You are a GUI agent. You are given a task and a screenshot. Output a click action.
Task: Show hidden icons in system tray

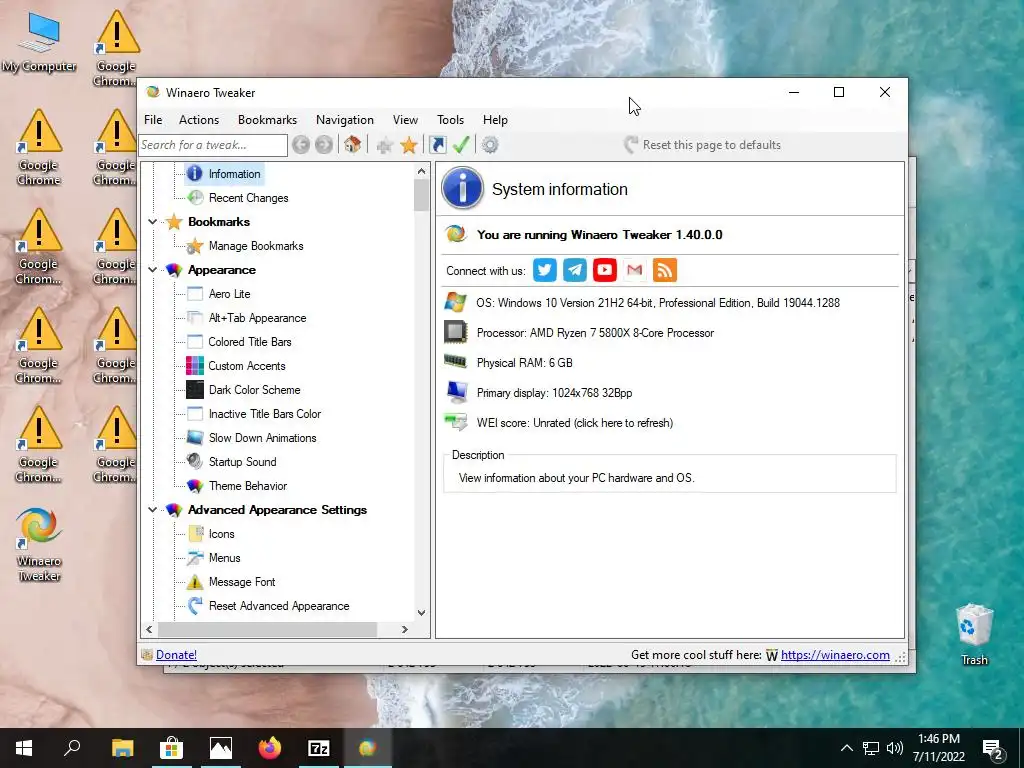(846, 748)
